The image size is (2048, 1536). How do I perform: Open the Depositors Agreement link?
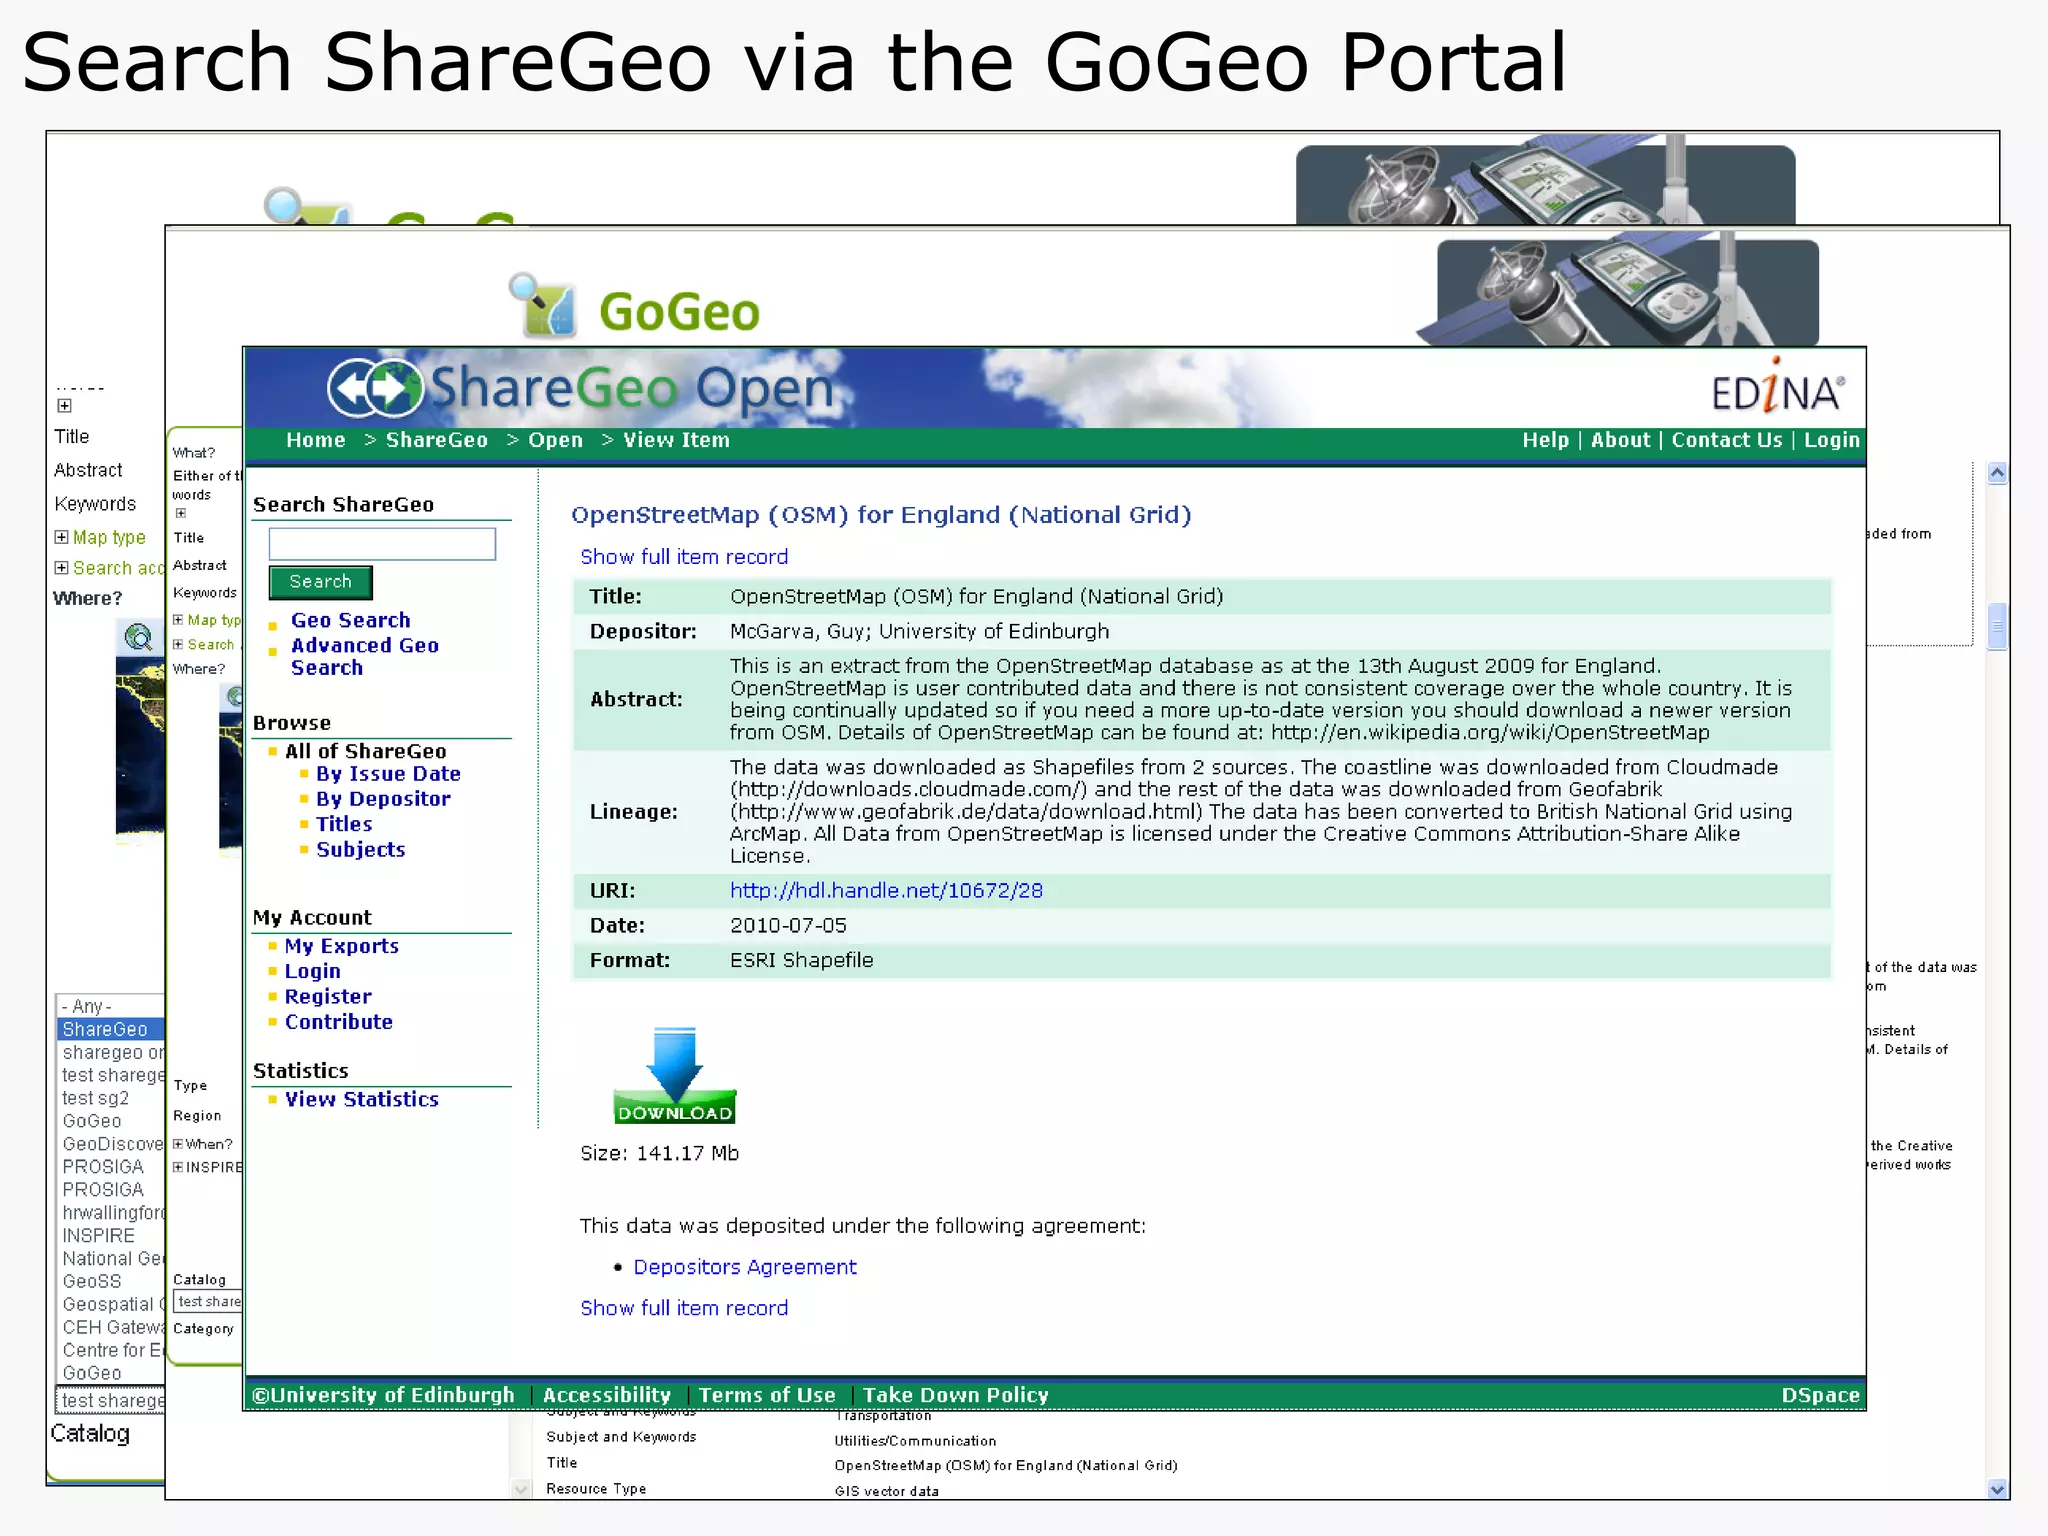pyautogui.click(x=745, y=1267)
